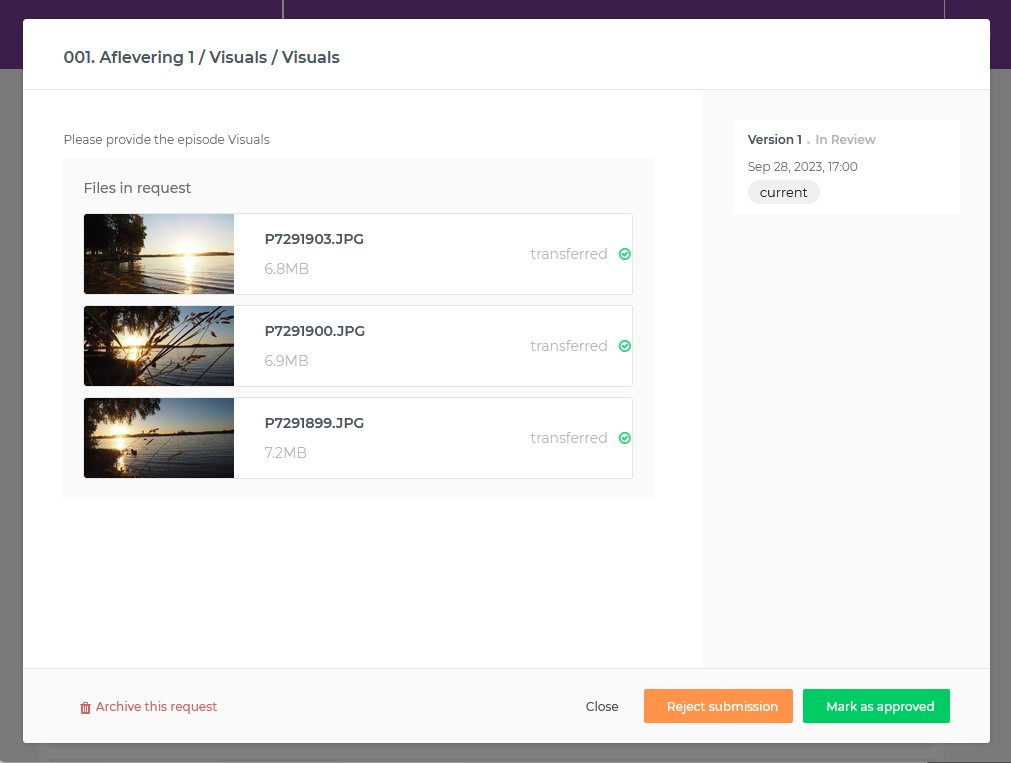The image size is (1011, 763).
Task: Open the P7291899.JPG lake thumbnail
Action: (159, 438)
